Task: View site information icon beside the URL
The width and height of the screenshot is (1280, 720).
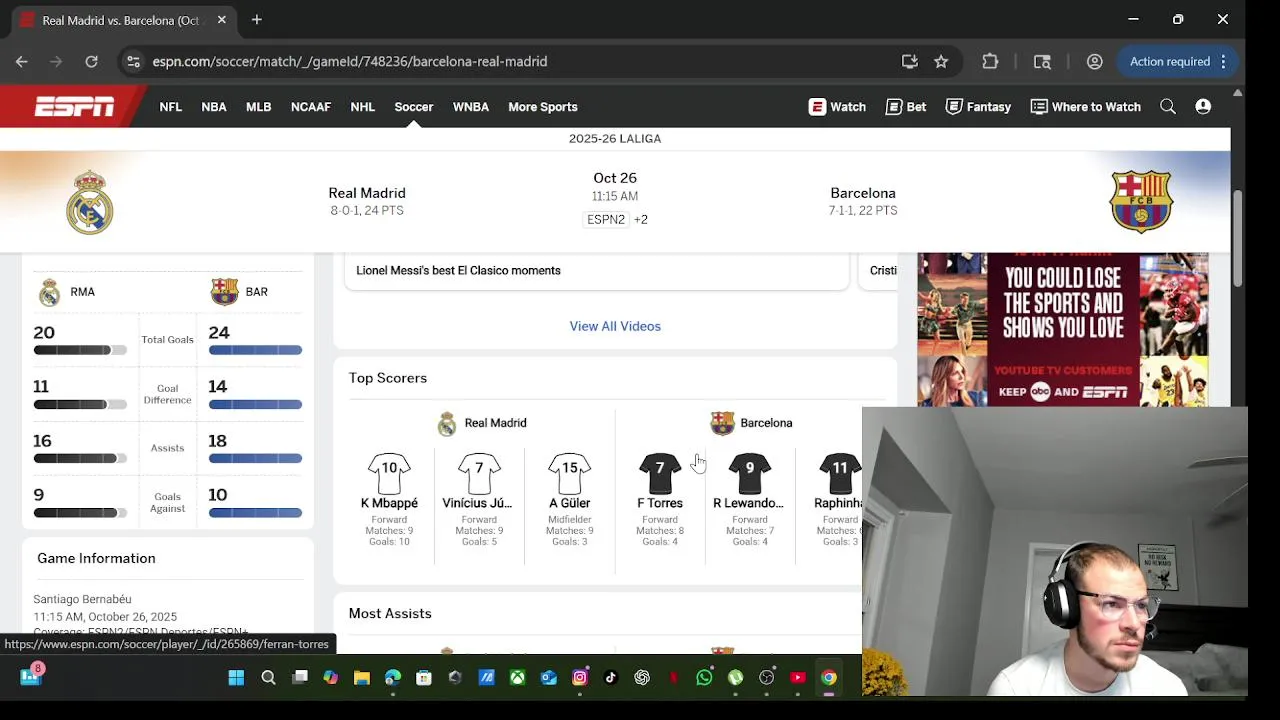Action: 132,61
